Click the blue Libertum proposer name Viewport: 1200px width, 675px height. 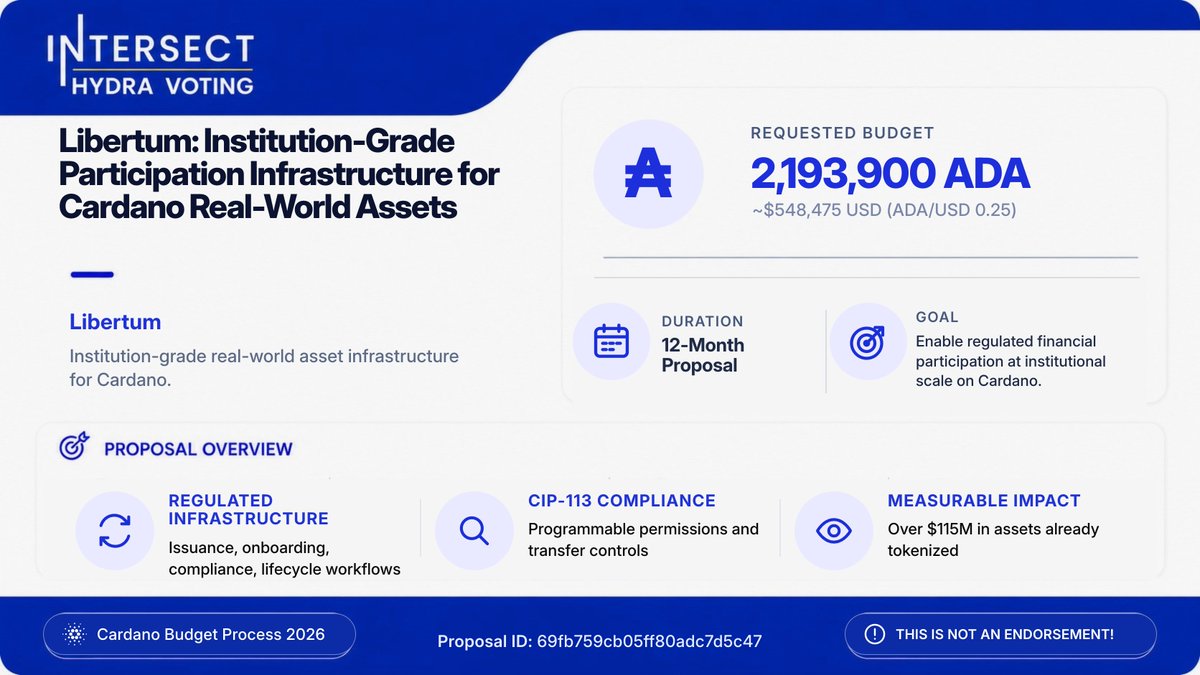pos(115,322)
